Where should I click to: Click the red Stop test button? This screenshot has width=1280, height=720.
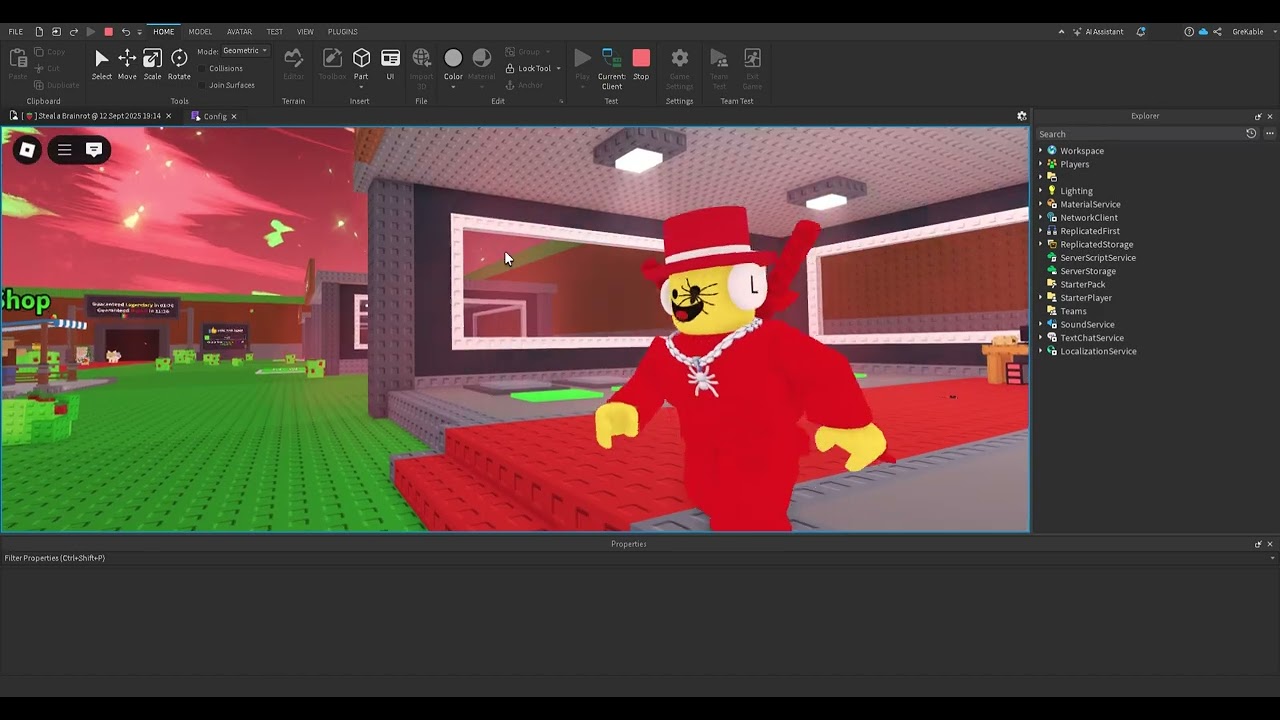pyautogui.click(x=641, y=58)
